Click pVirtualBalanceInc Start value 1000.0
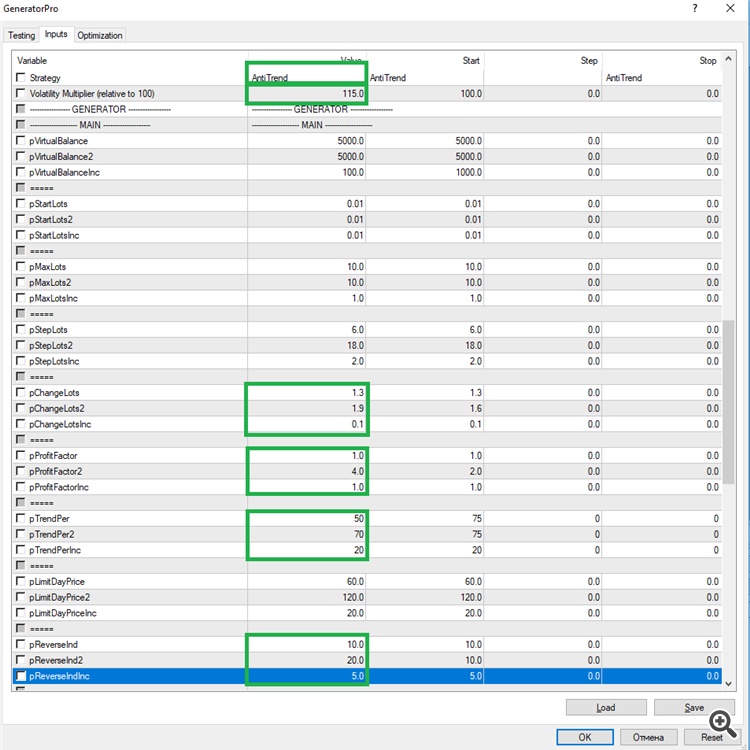750x750 pixels. (425, 172)
